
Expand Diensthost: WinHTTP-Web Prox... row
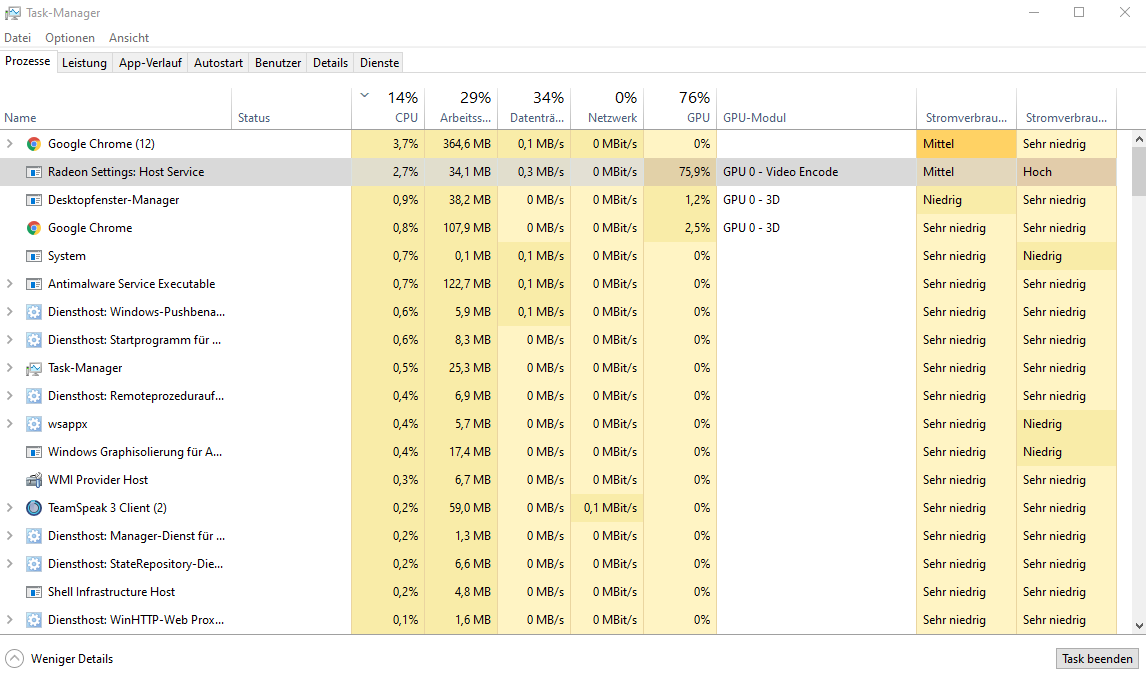point(10,620)
